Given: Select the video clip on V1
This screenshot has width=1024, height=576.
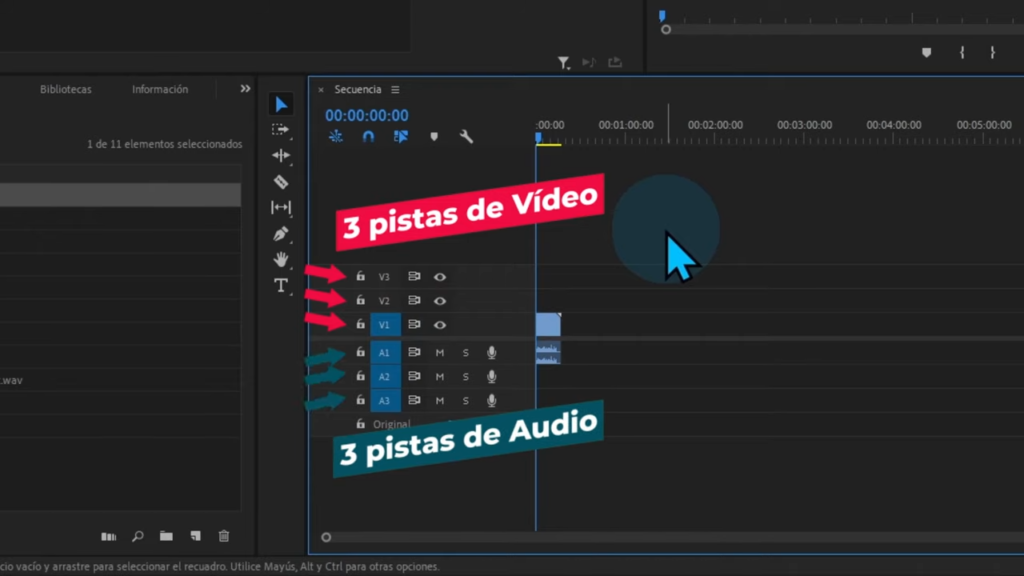Looking at the screenshot, I should tap(549, 325).
